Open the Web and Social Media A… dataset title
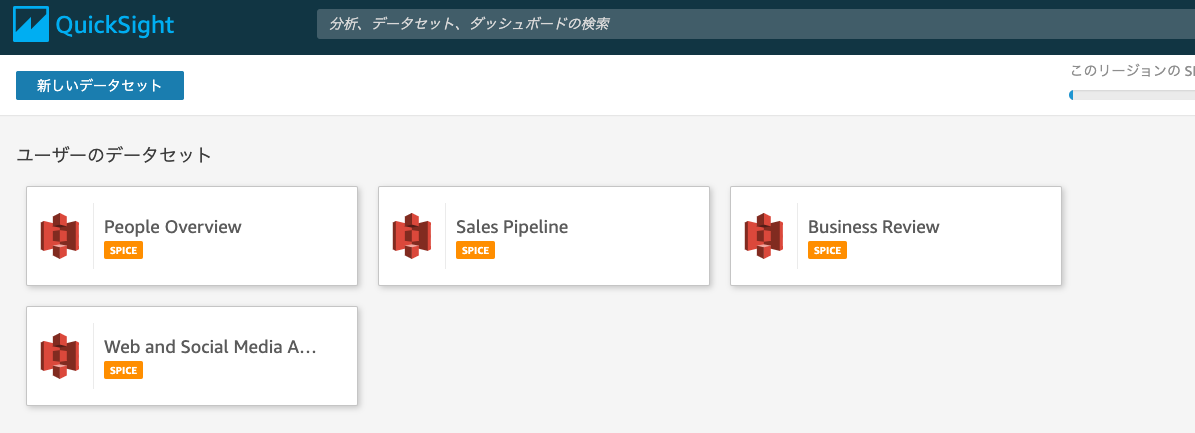The height and width of the screenshot is (433, 1195). click(x=210, y=346)
